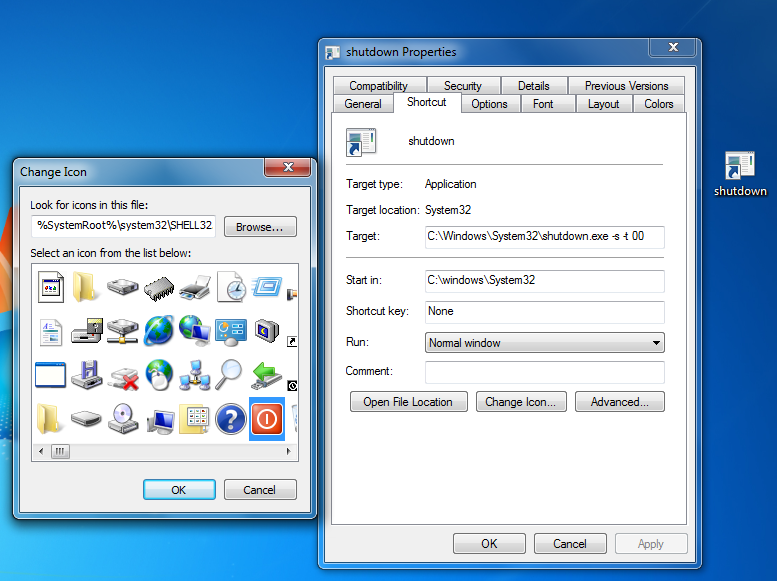Switch to the Security tab

pos(463,86)
